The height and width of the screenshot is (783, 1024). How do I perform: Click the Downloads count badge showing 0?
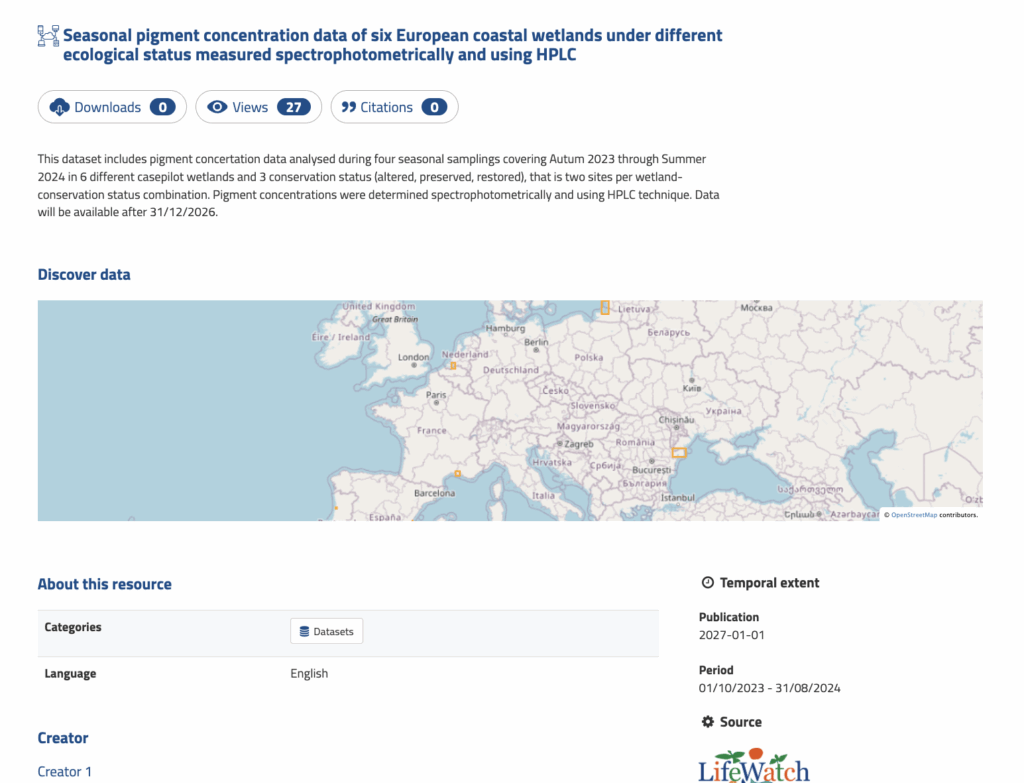point(163,107)
